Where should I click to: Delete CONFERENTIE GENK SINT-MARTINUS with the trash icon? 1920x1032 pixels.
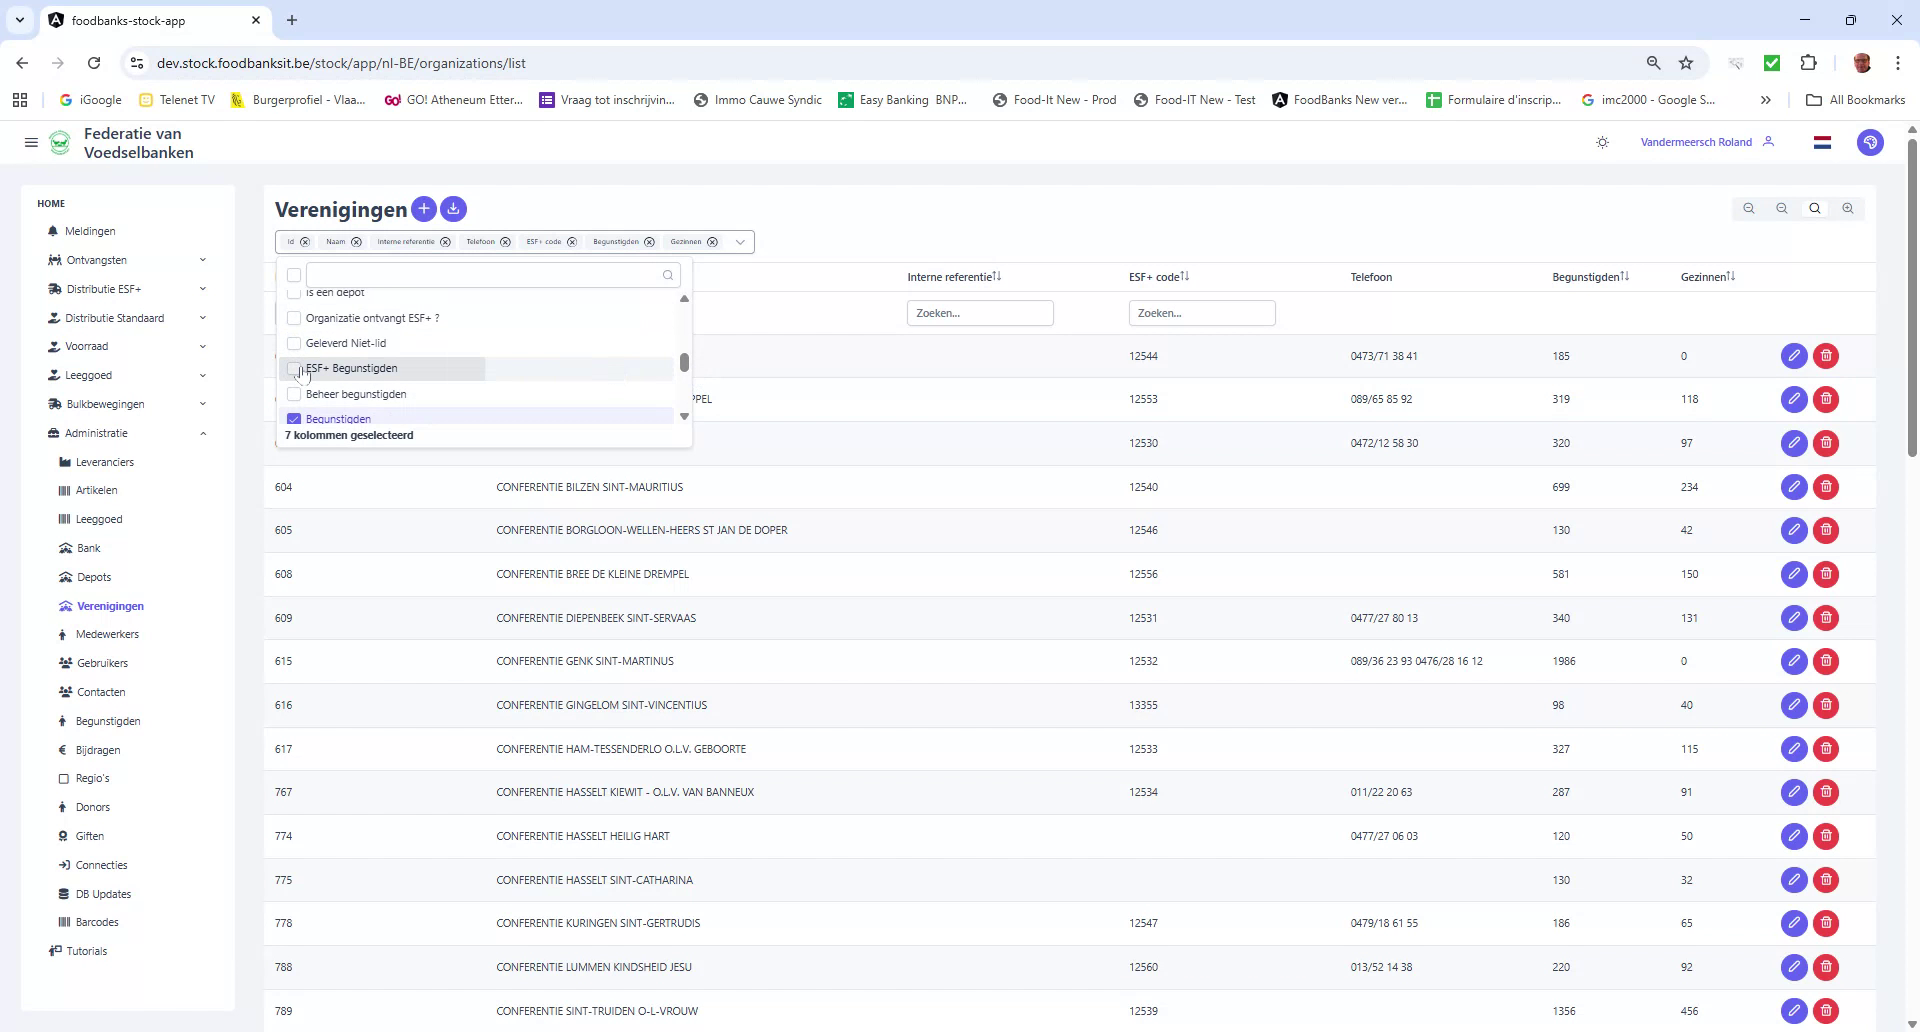1827,661
